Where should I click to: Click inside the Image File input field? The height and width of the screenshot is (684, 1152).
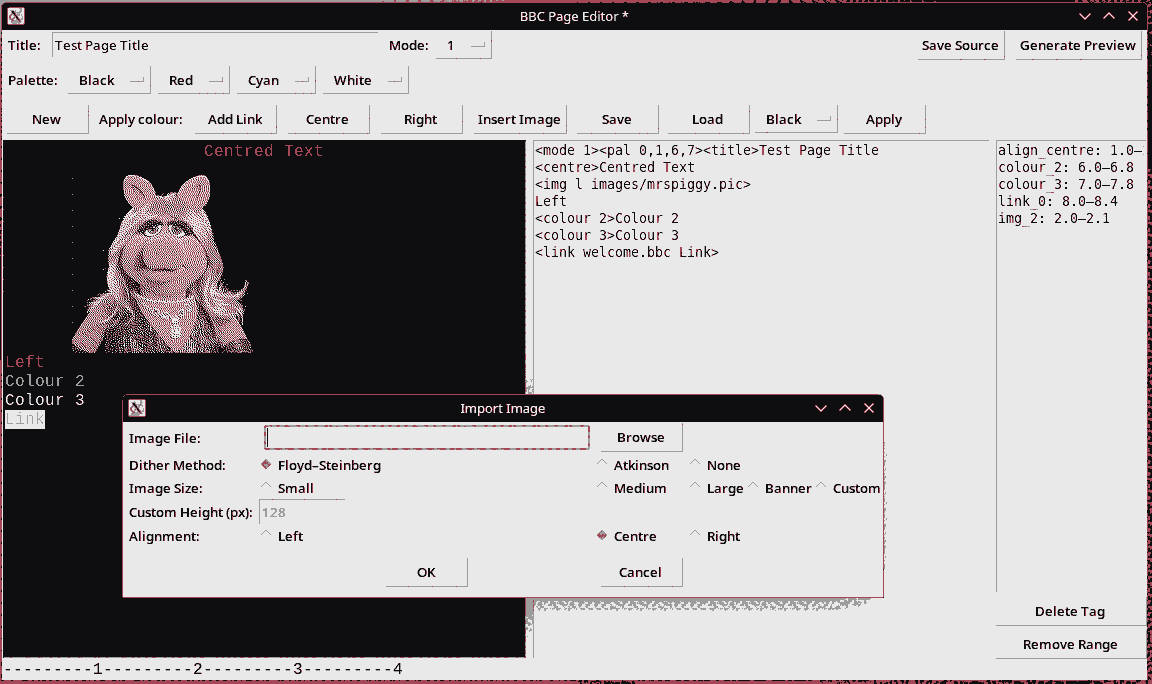click(x=426, y=437)
